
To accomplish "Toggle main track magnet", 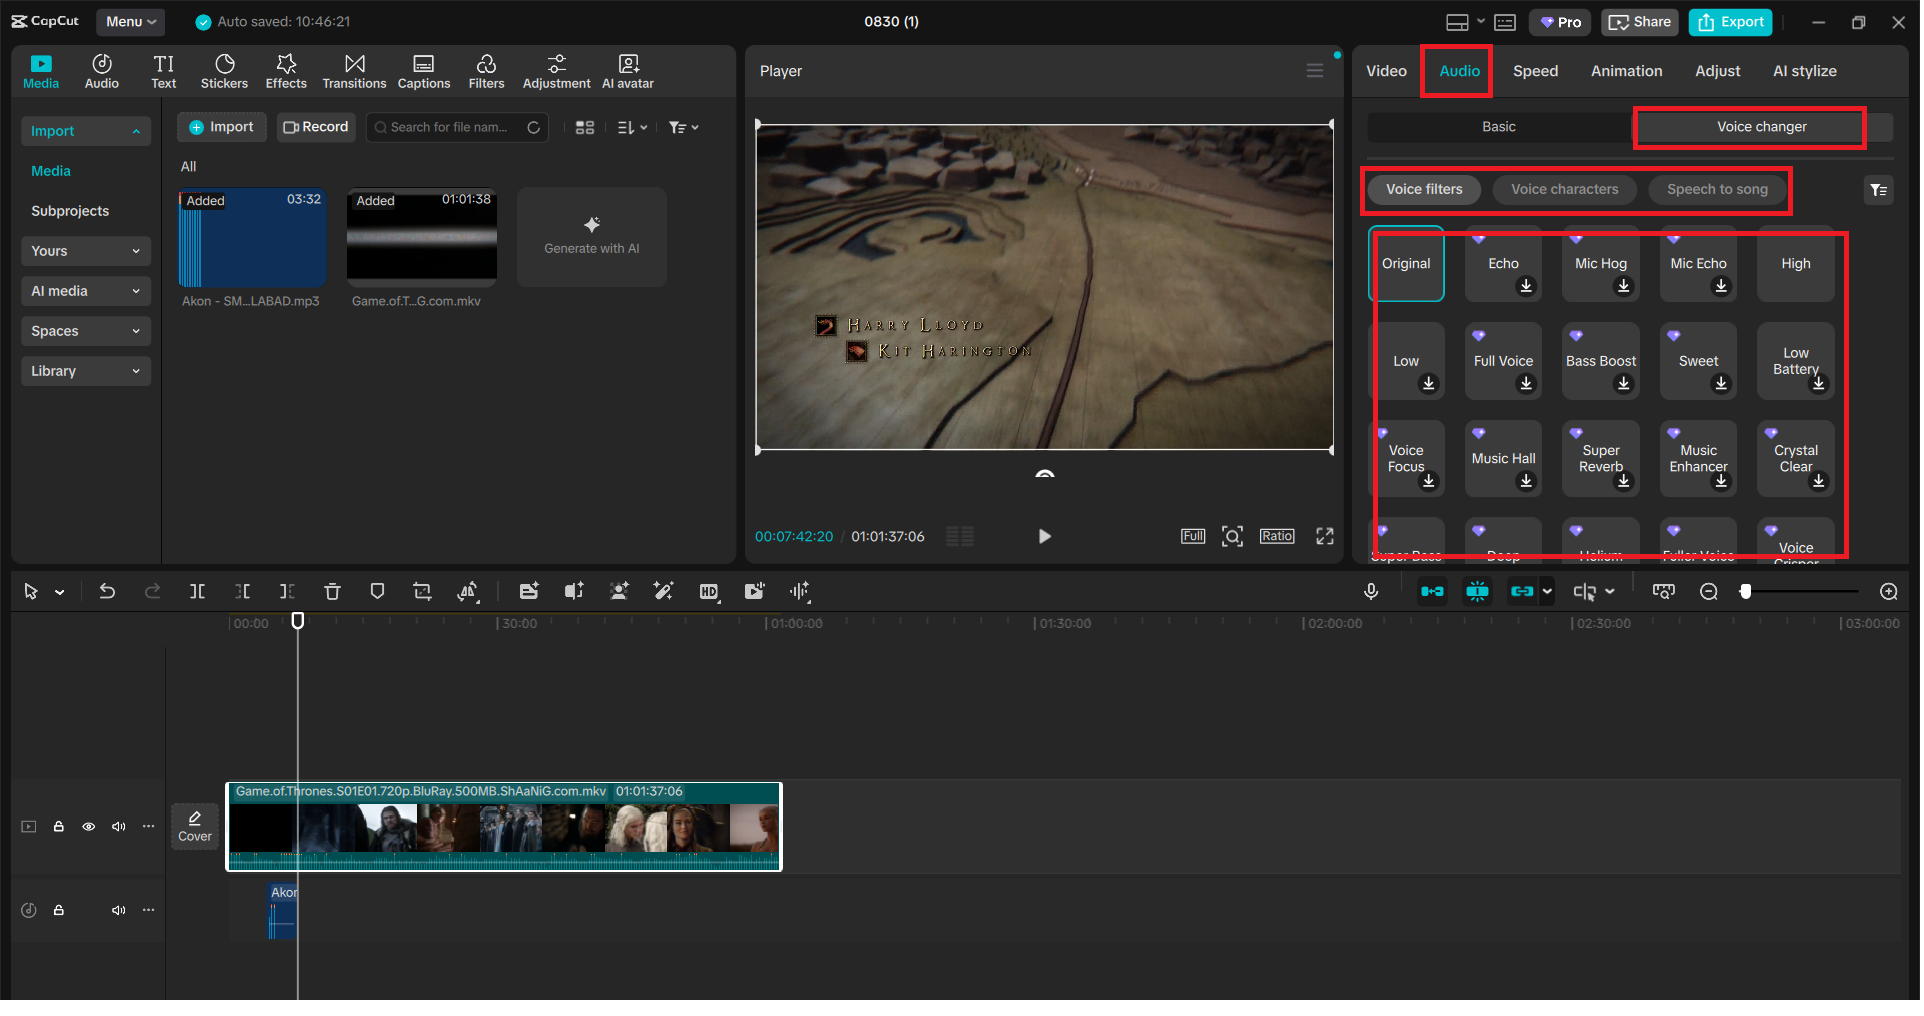I will pos(1432,592).
